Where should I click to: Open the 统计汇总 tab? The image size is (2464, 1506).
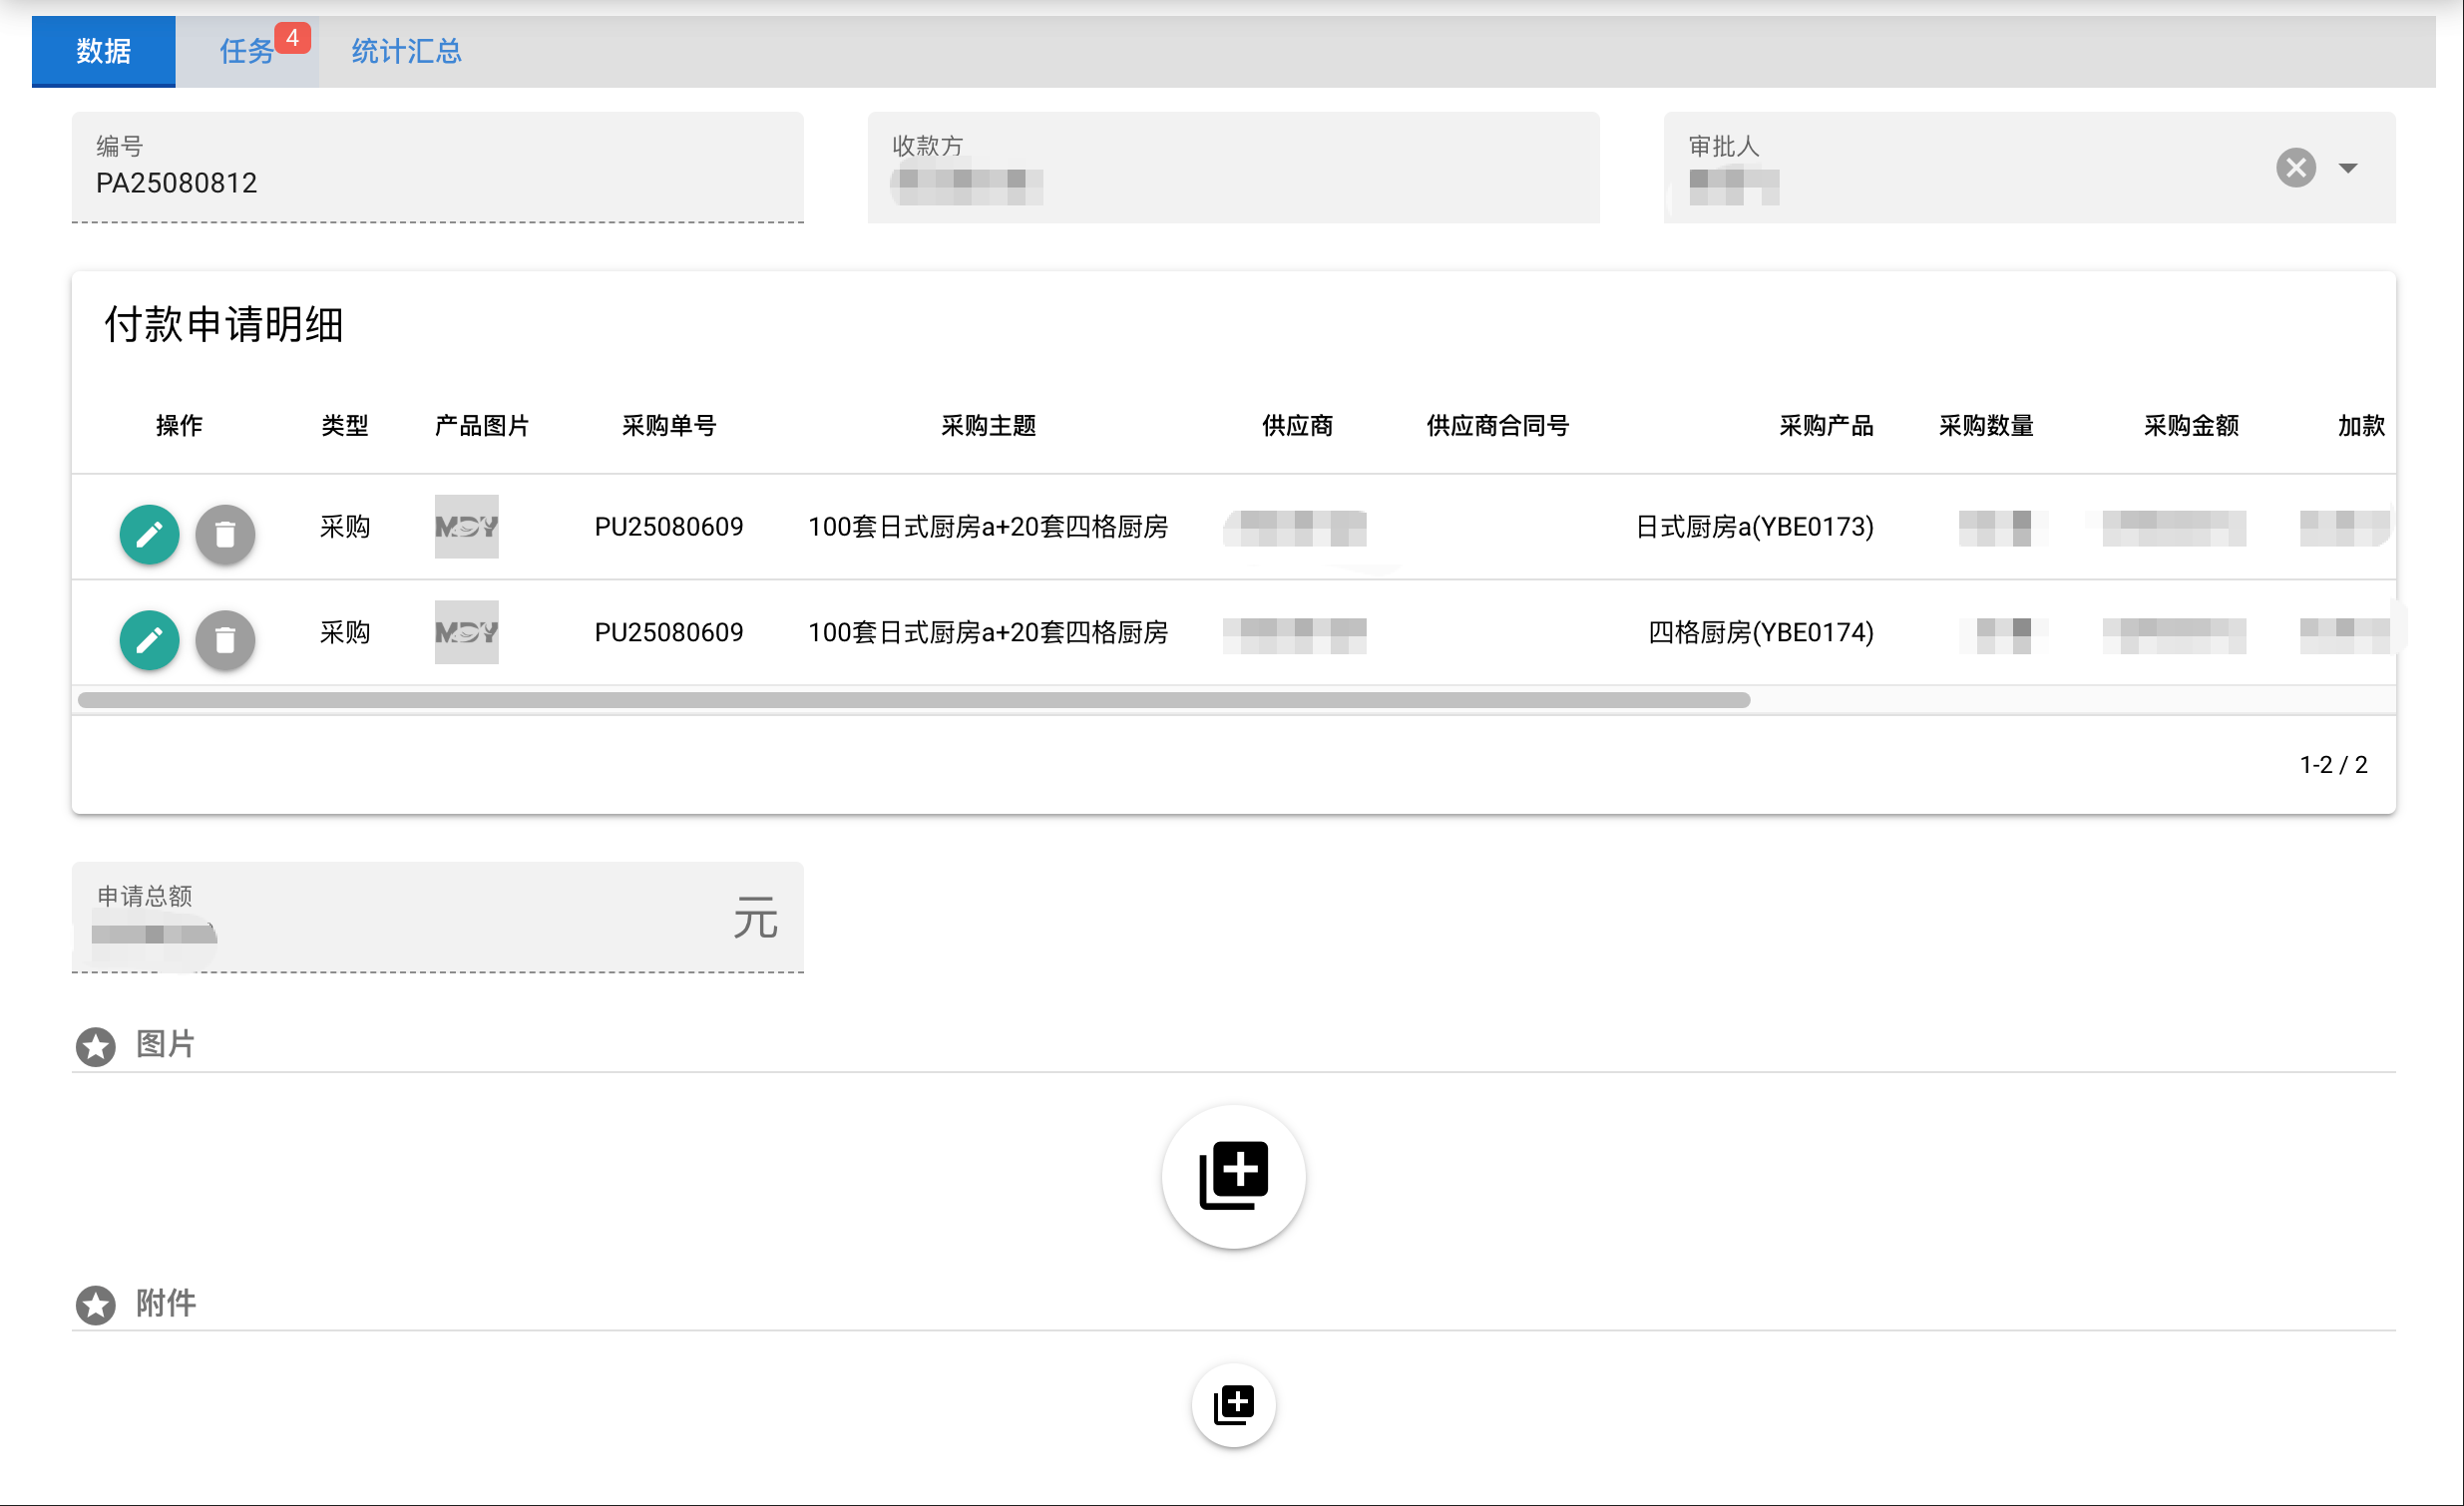point(406,51)
